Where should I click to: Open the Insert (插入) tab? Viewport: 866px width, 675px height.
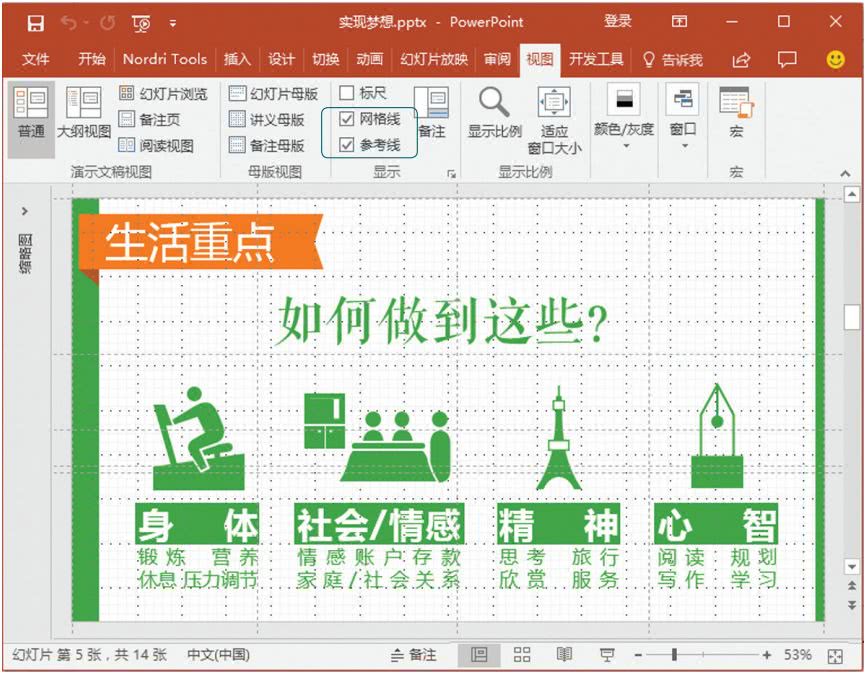(237, 59)
